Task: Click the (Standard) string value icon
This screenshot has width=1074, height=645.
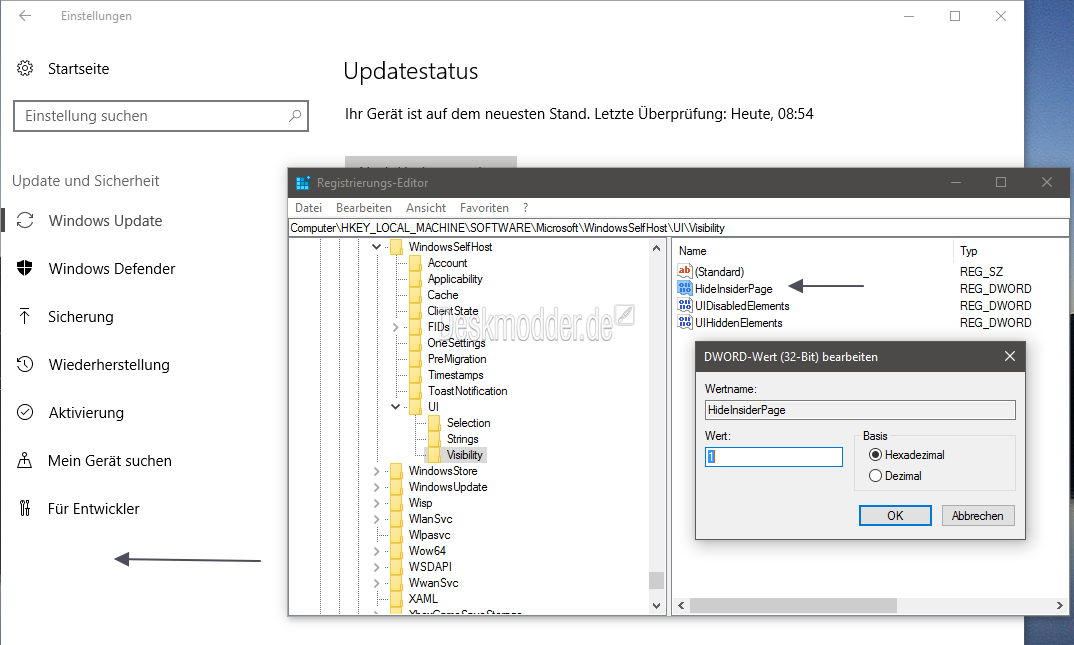Action: click(x=684, y=271)
